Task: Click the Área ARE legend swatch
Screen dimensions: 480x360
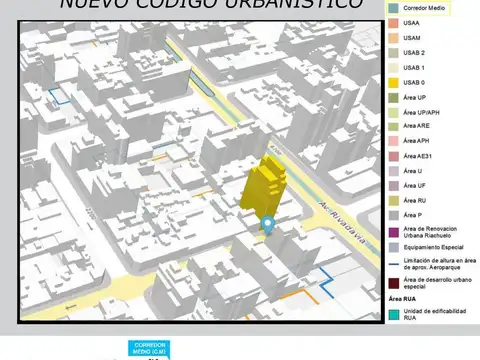Action: point(394,126)
